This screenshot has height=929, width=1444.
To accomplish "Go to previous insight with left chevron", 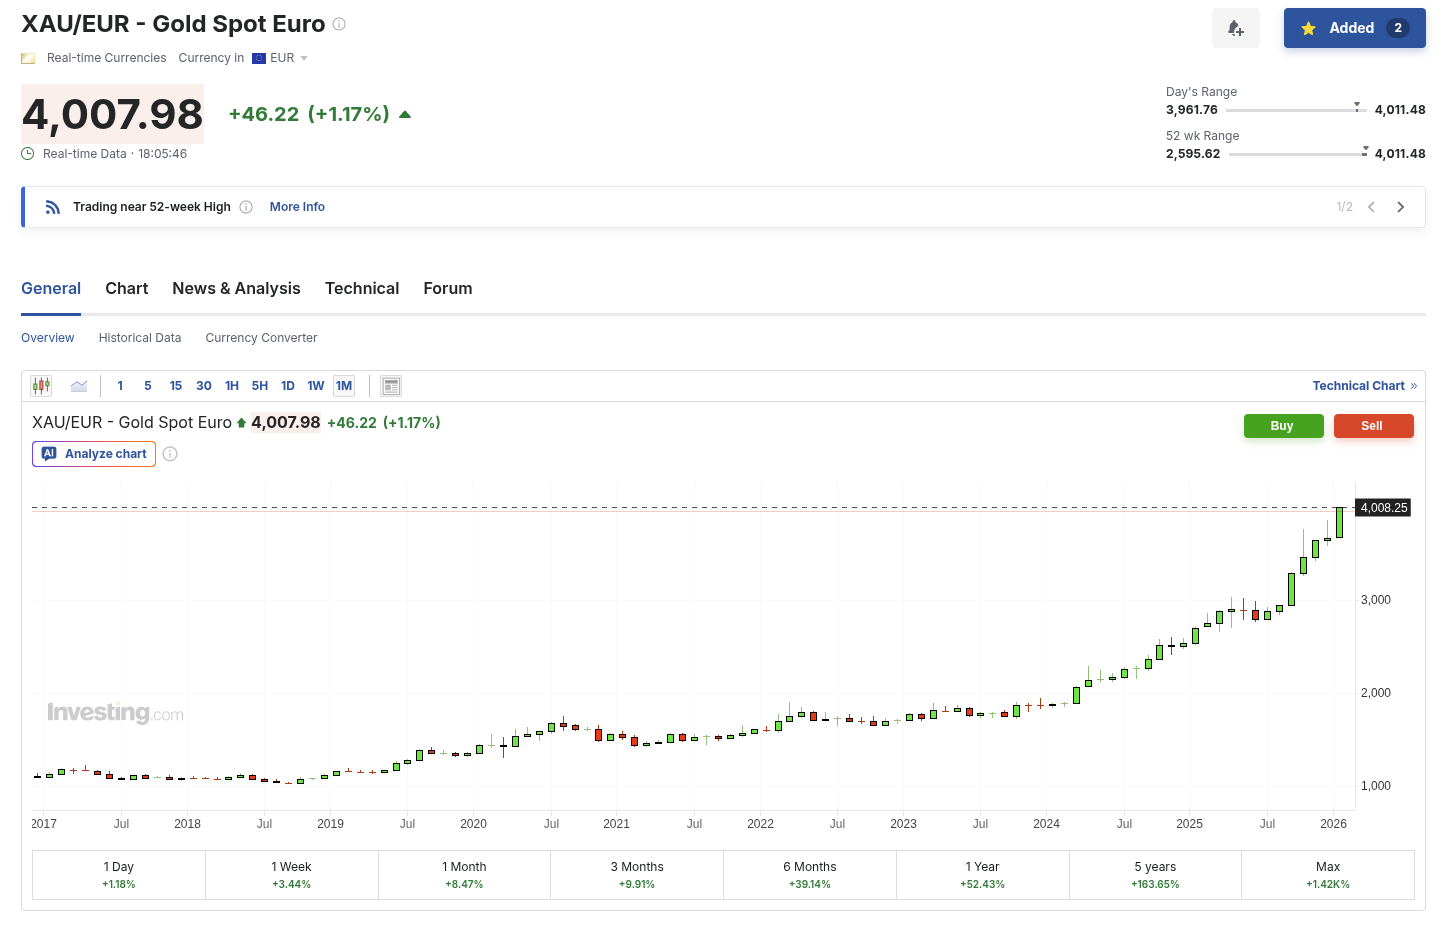I will click(x=1372, y=207).
